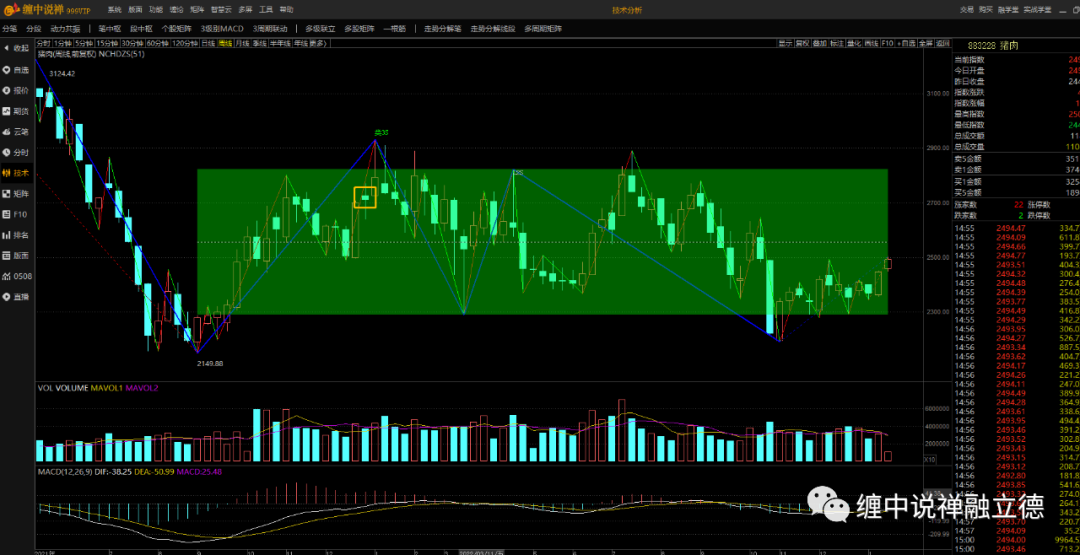Click the 缠中说禅 app logo
The height and width of the screenshot is (555, 1080).
point(47,10)
